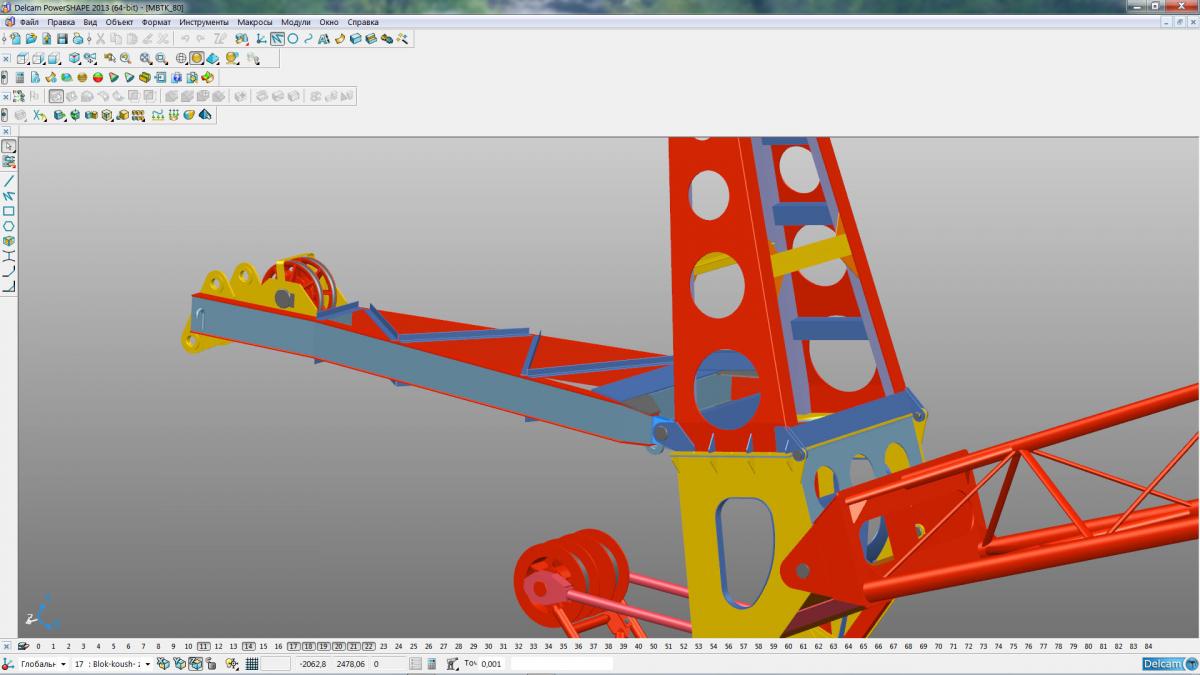Image resolution: width=1200 pixels, height=675 pixels.
Task: Open the levels manager icon before level 0
Action: 23,646
